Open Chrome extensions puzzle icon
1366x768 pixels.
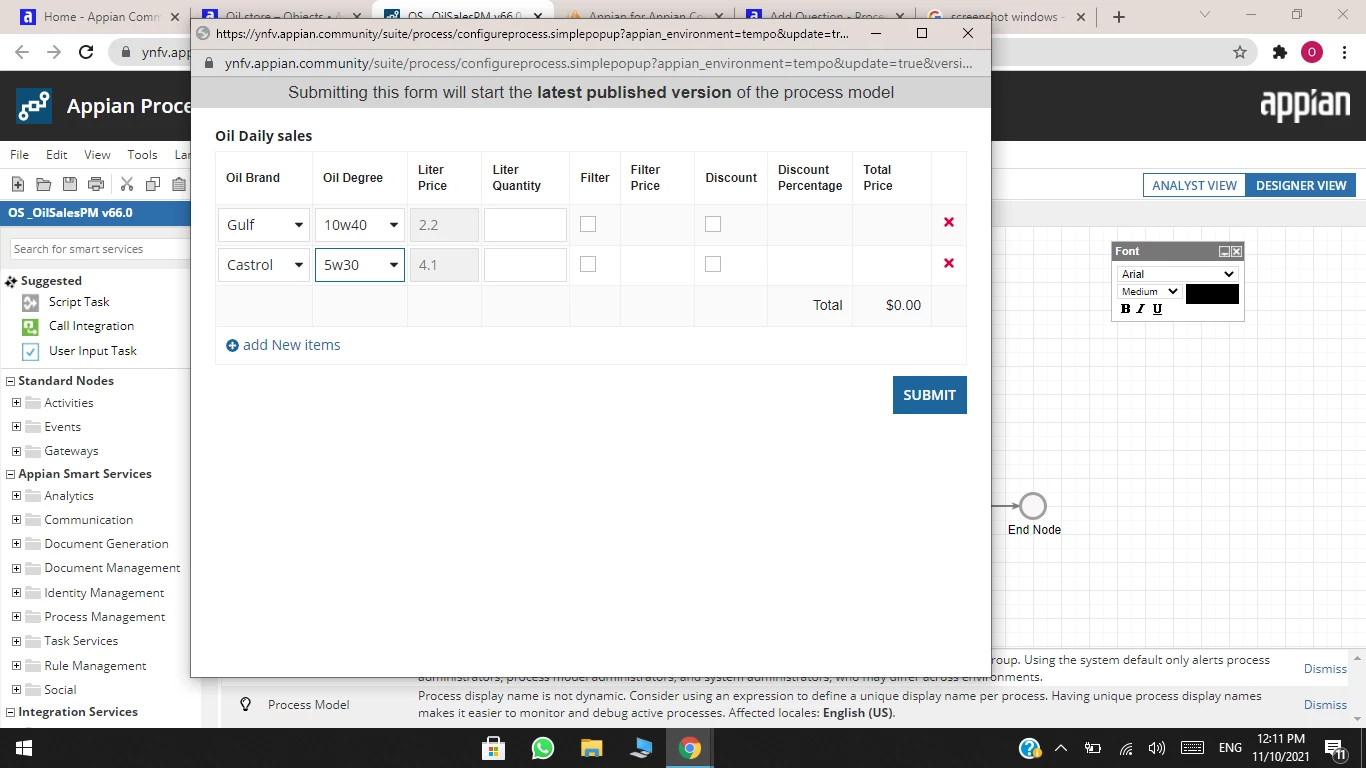[1279, 52]
